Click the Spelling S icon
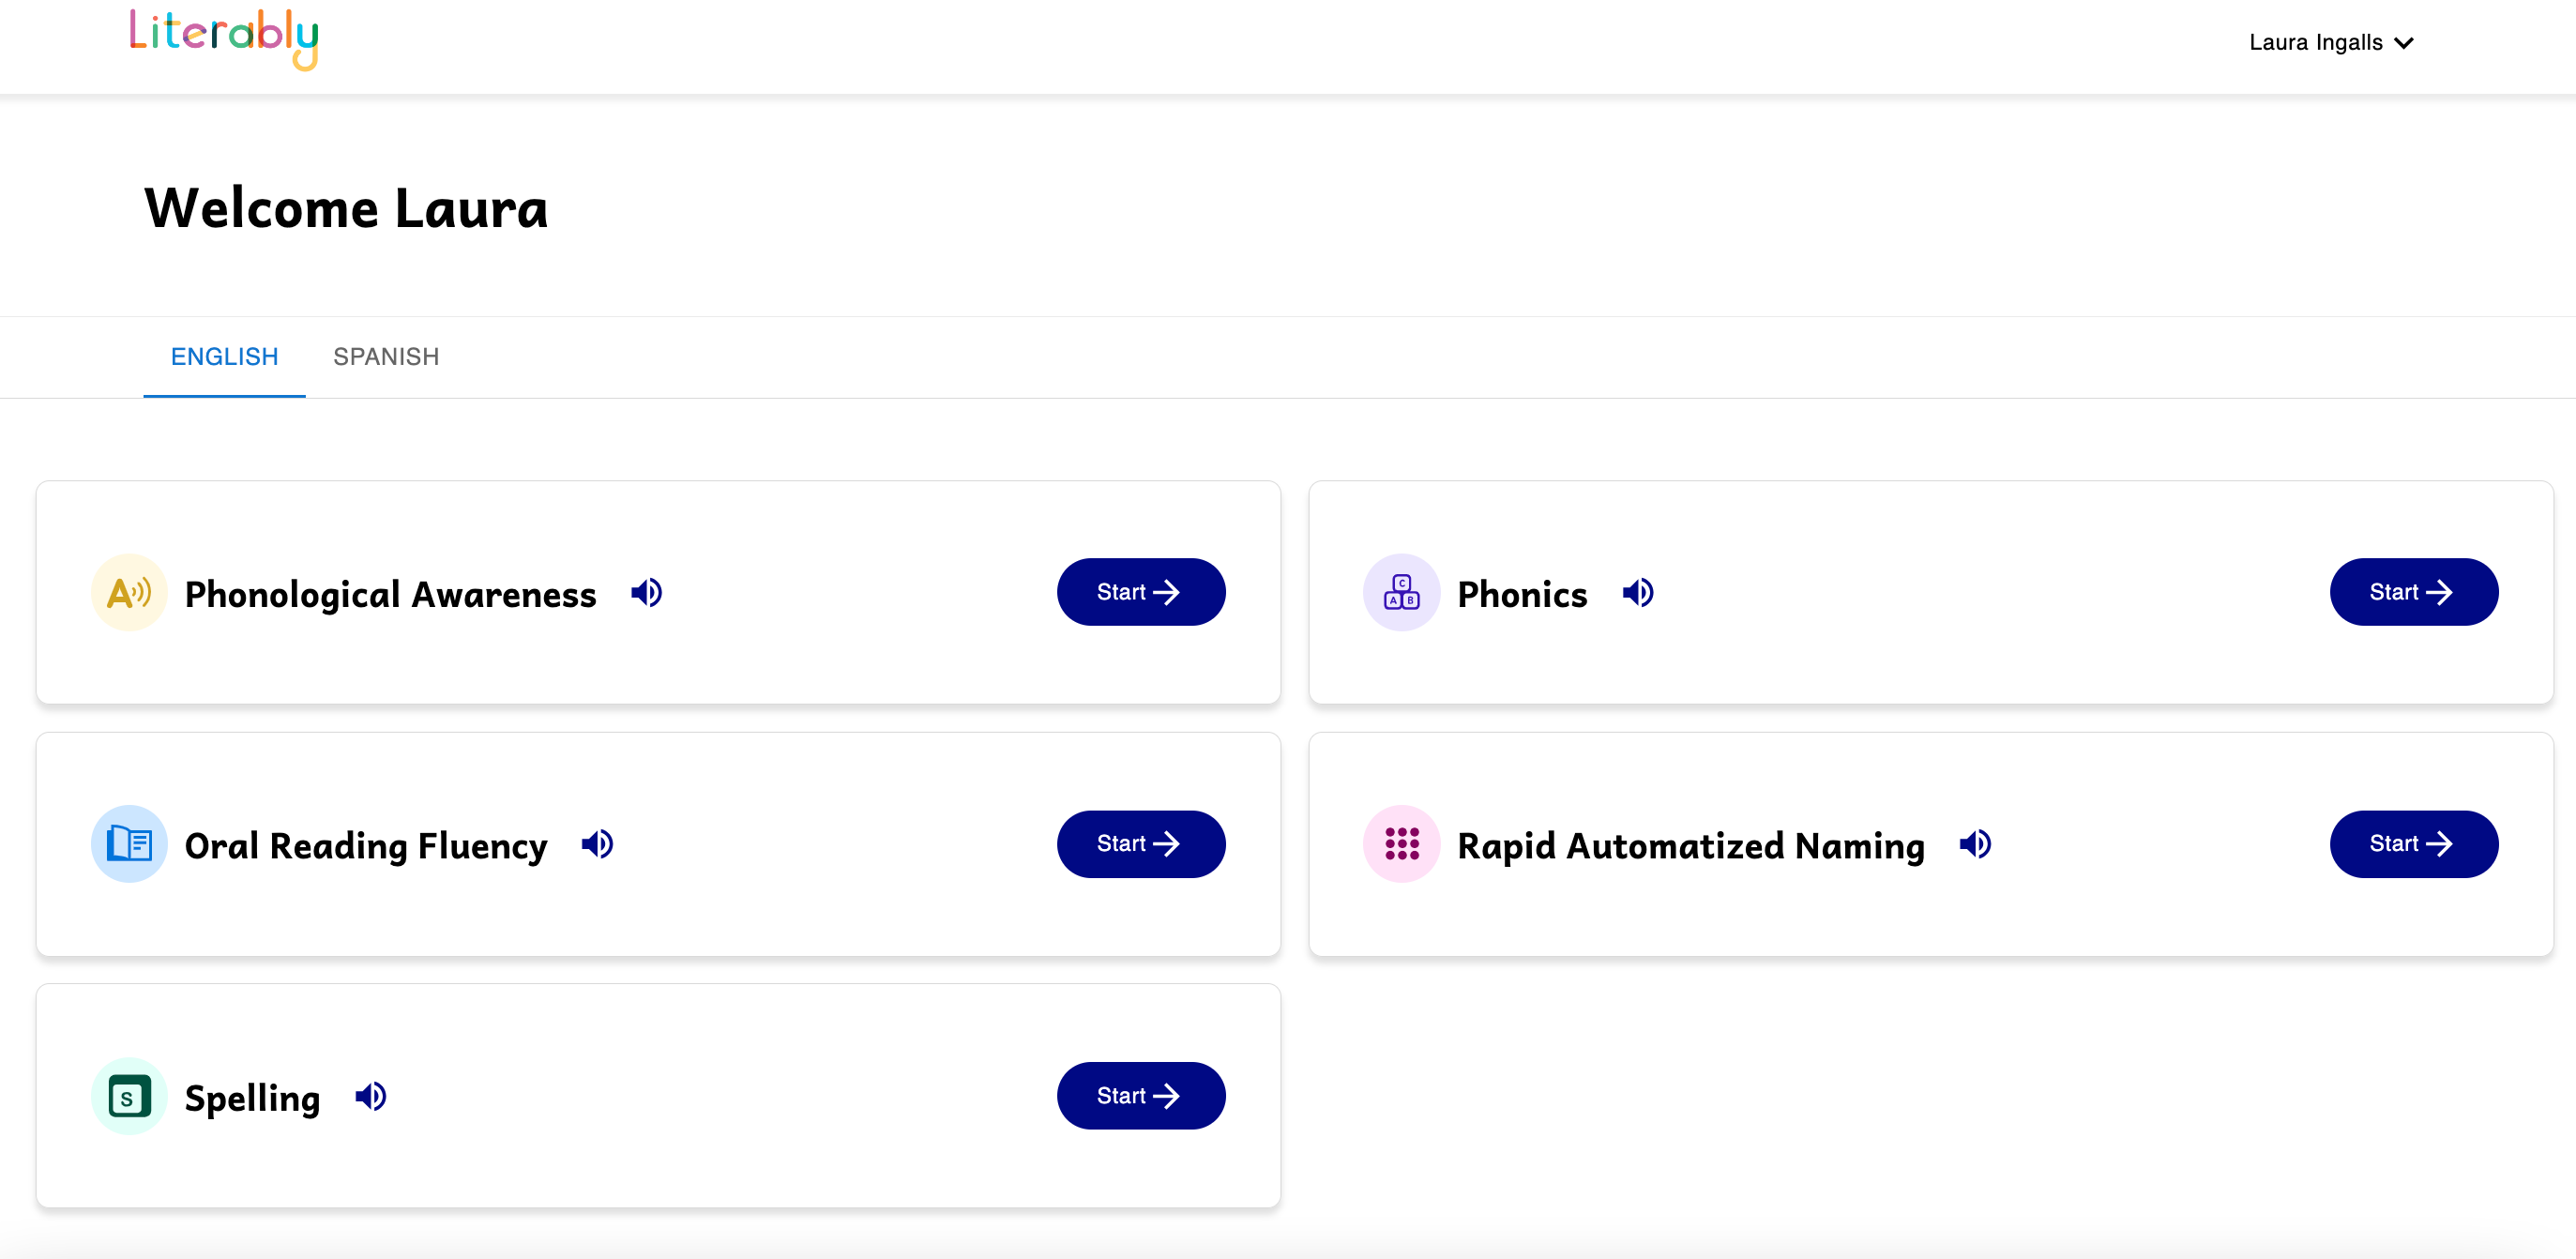Screen dimensions: 2576x1259 point(129,1097)
